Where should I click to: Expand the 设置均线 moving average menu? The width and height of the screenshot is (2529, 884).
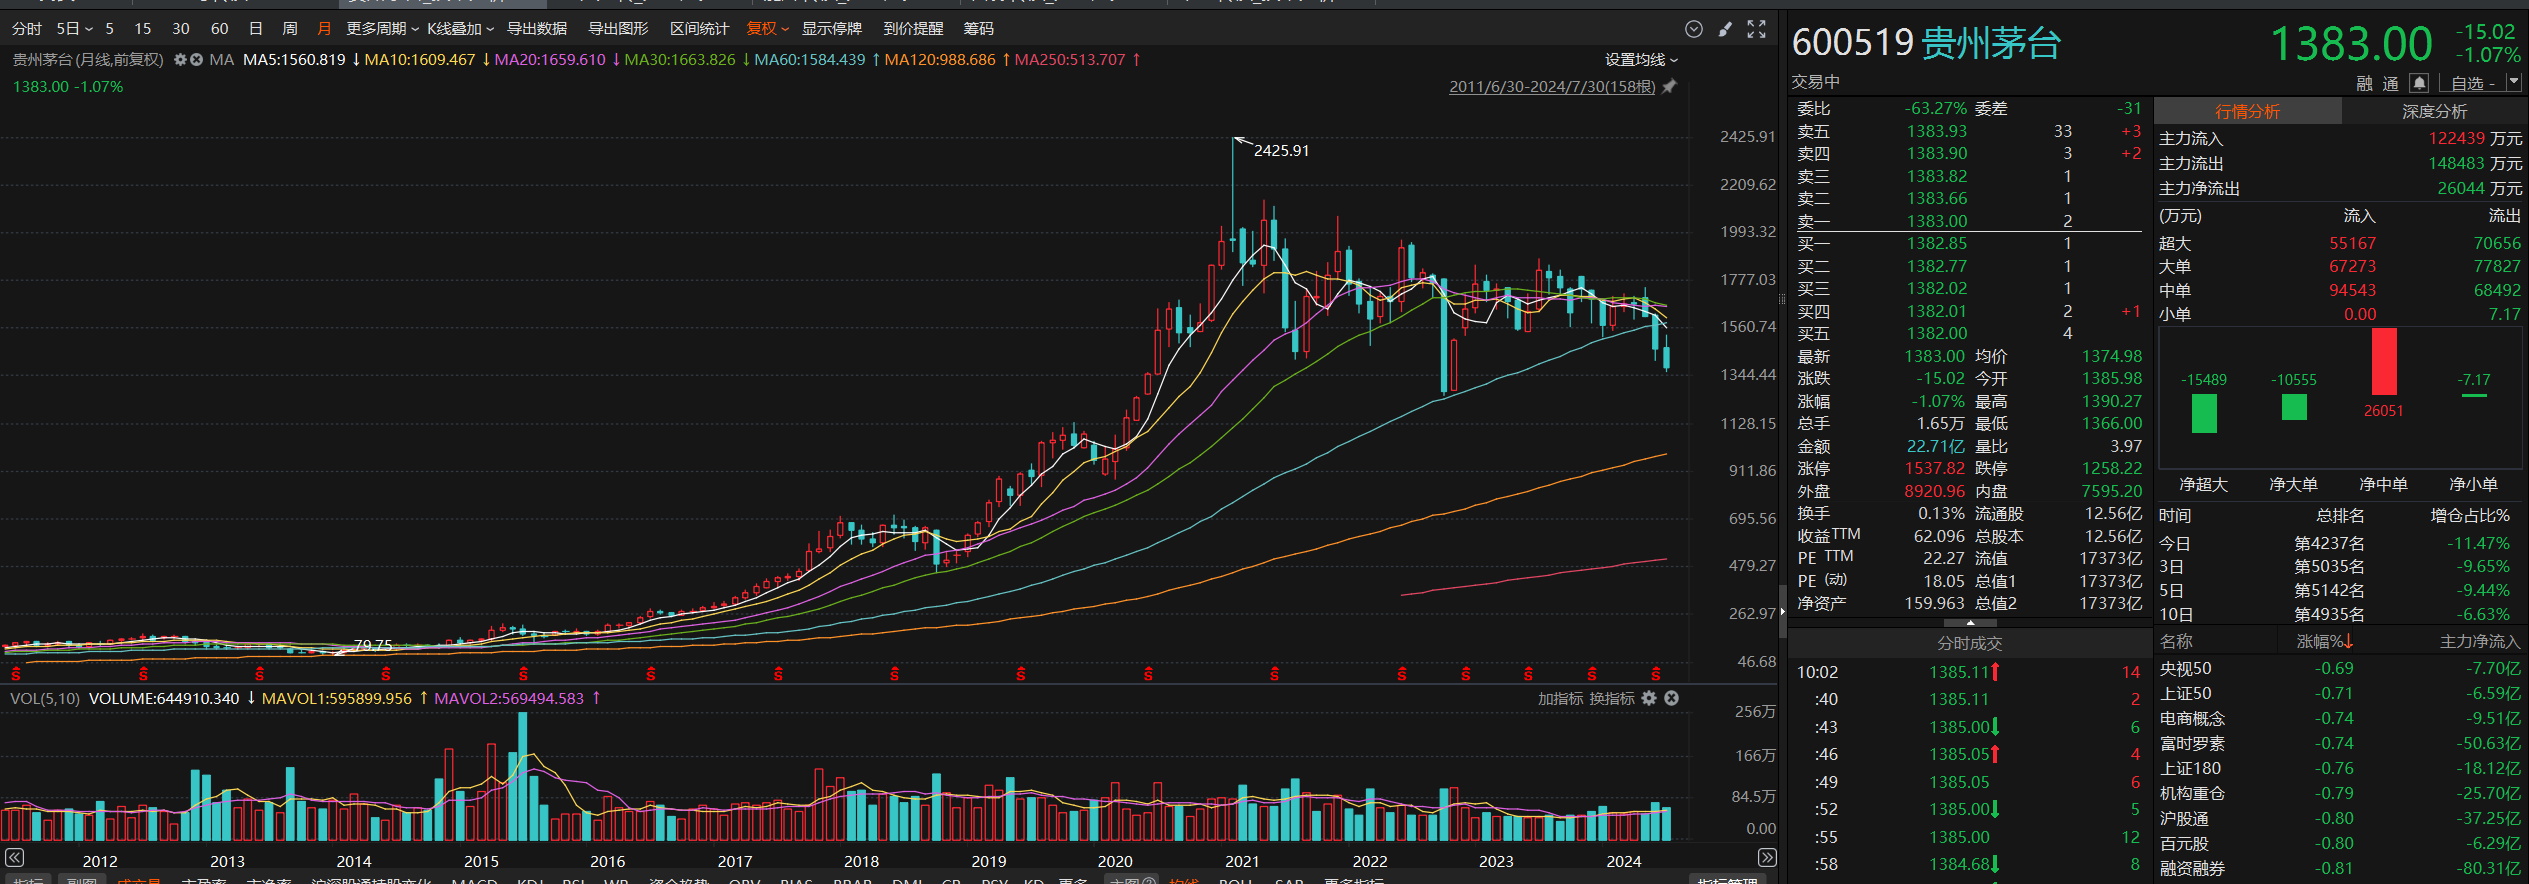tap(1642, 60)
